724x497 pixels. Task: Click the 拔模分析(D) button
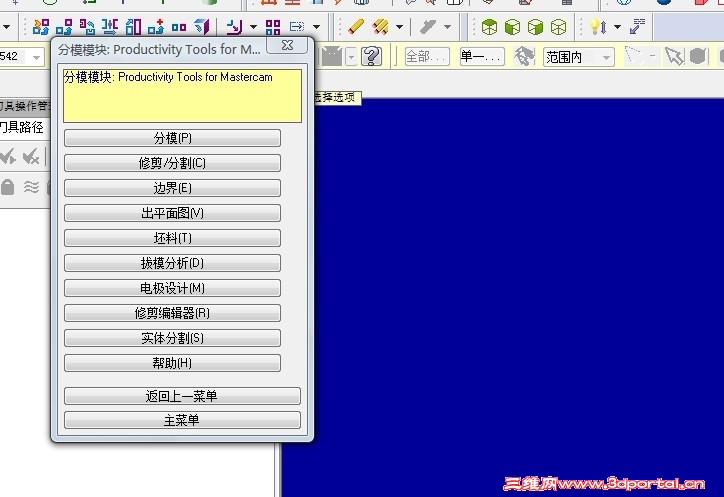[172, 263]
